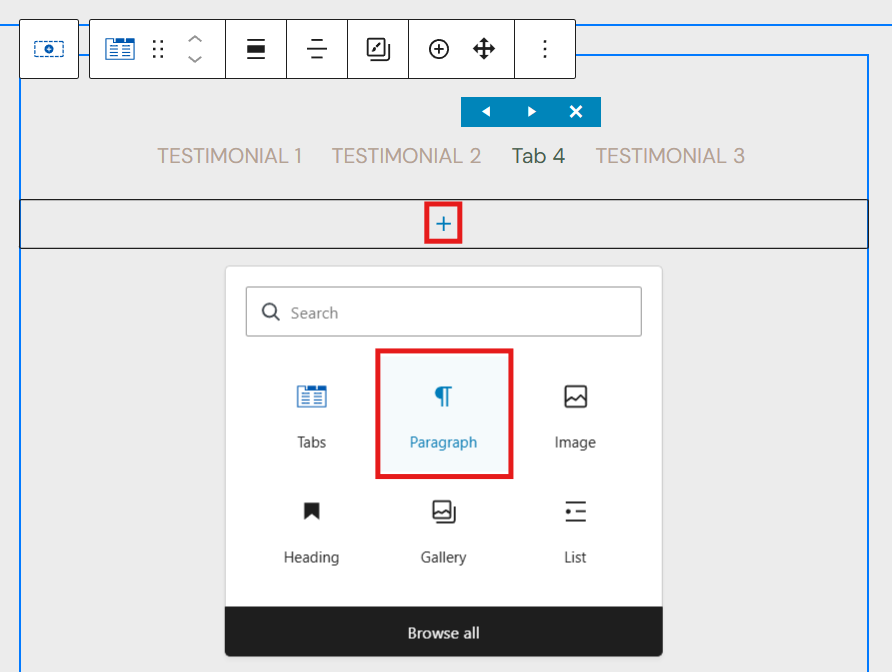This screenshot has width=892, height=672.
Task: Remove the tab with the X button
Action: click(x=576, y=112)
